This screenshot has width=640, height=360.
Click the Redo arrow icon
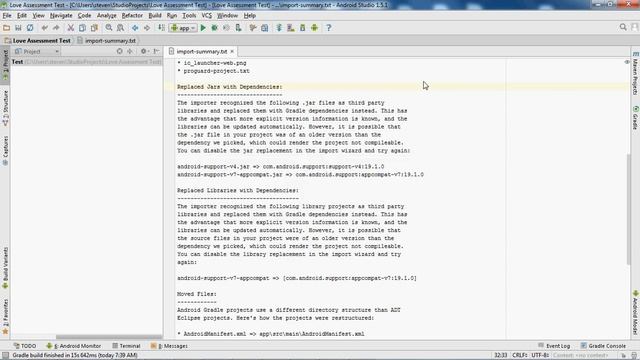point(56,28)
